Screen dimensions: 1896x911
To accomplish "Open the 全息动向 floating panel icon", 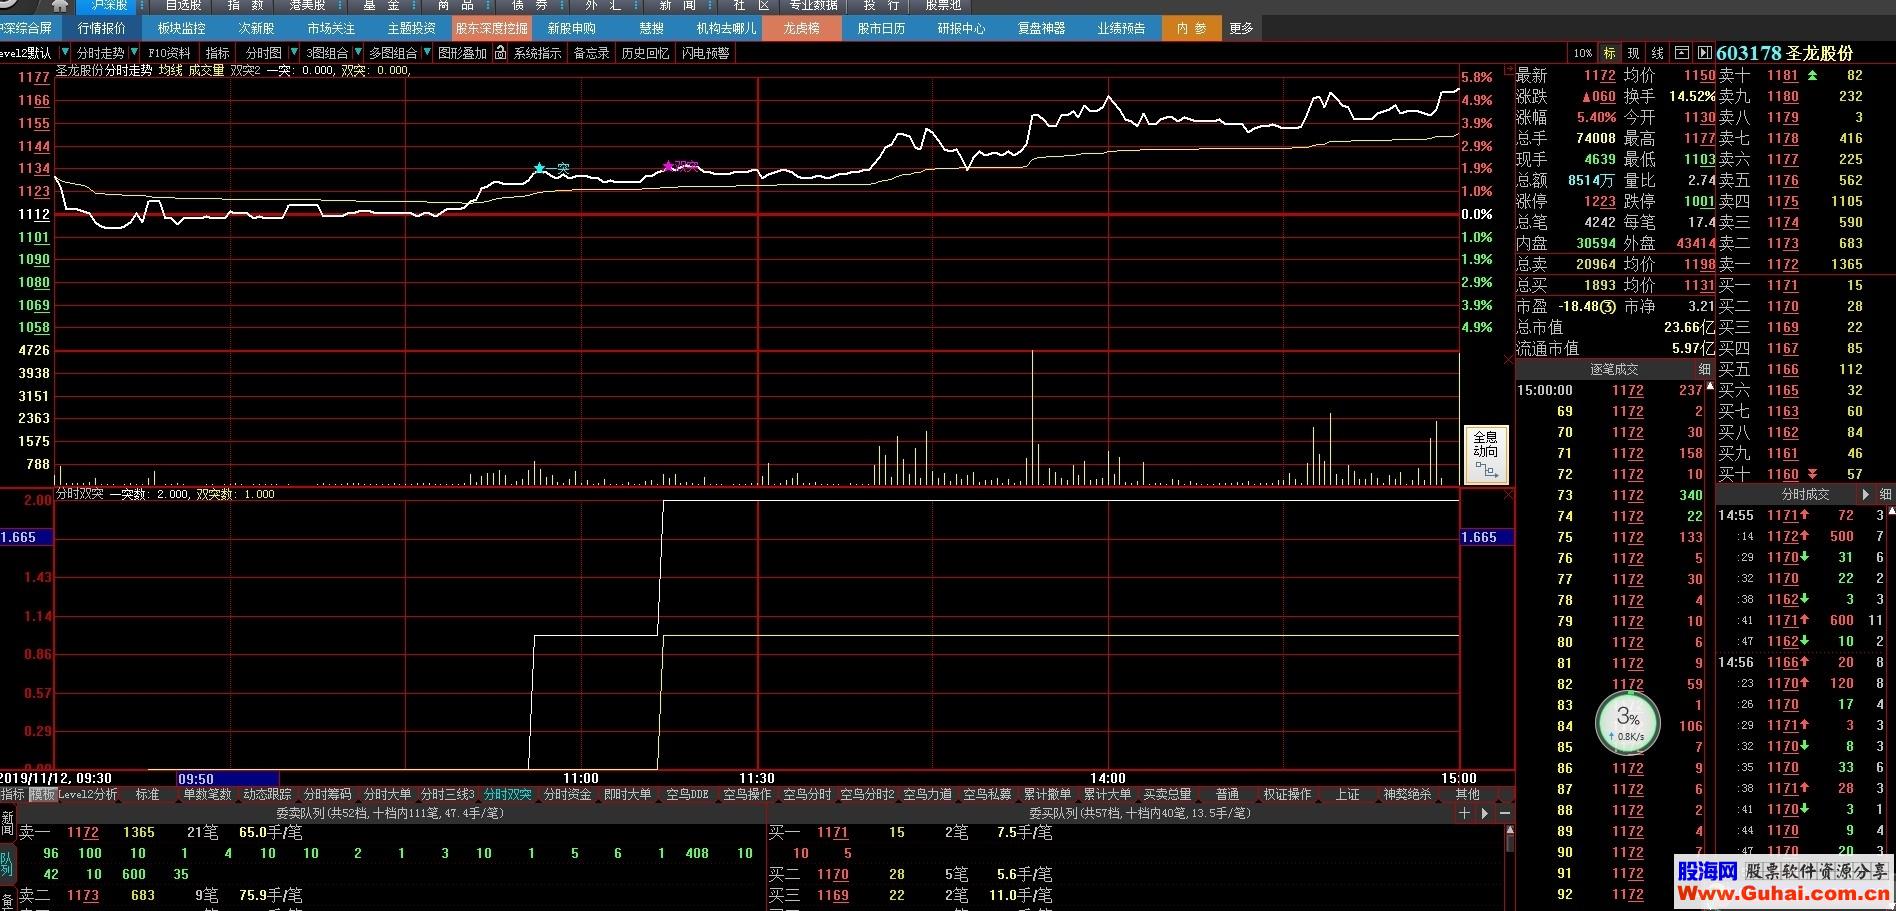I will click(1485, 454).
